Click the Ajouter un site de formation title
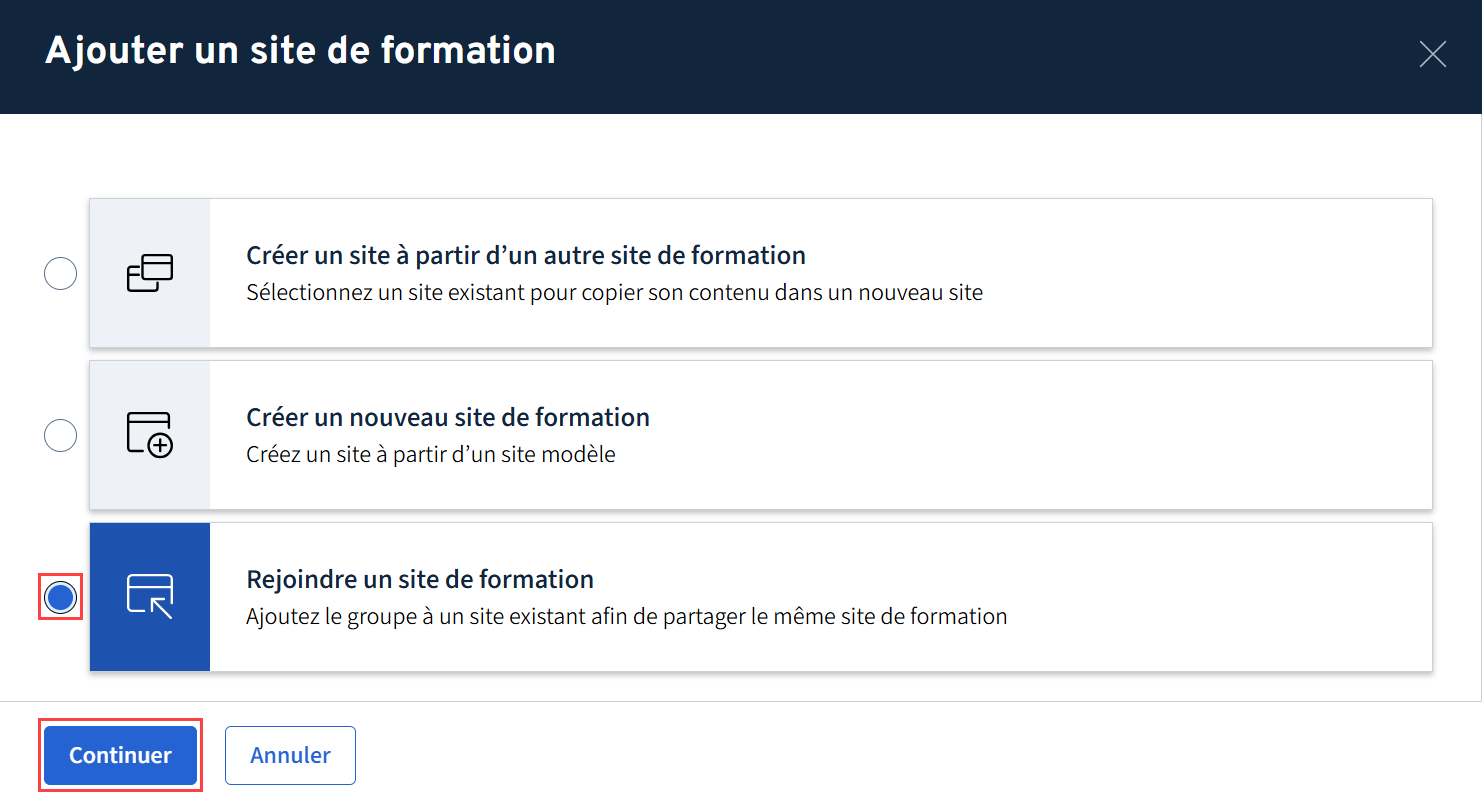Viewport: 1482px width, 799px height. coord(300,50)
